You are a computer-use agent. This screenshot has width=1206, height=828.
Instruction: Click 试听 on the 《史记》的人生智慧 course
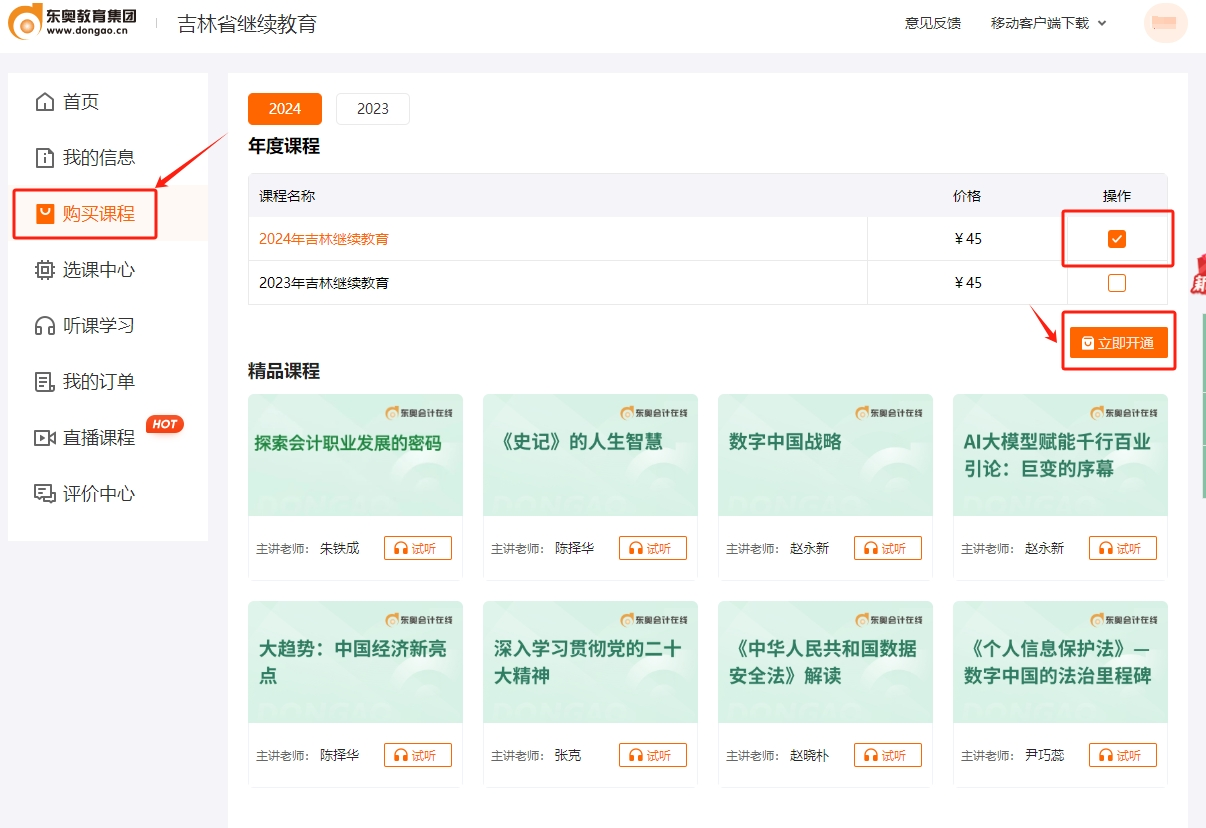pyautogui.click(x=653, y=547)
